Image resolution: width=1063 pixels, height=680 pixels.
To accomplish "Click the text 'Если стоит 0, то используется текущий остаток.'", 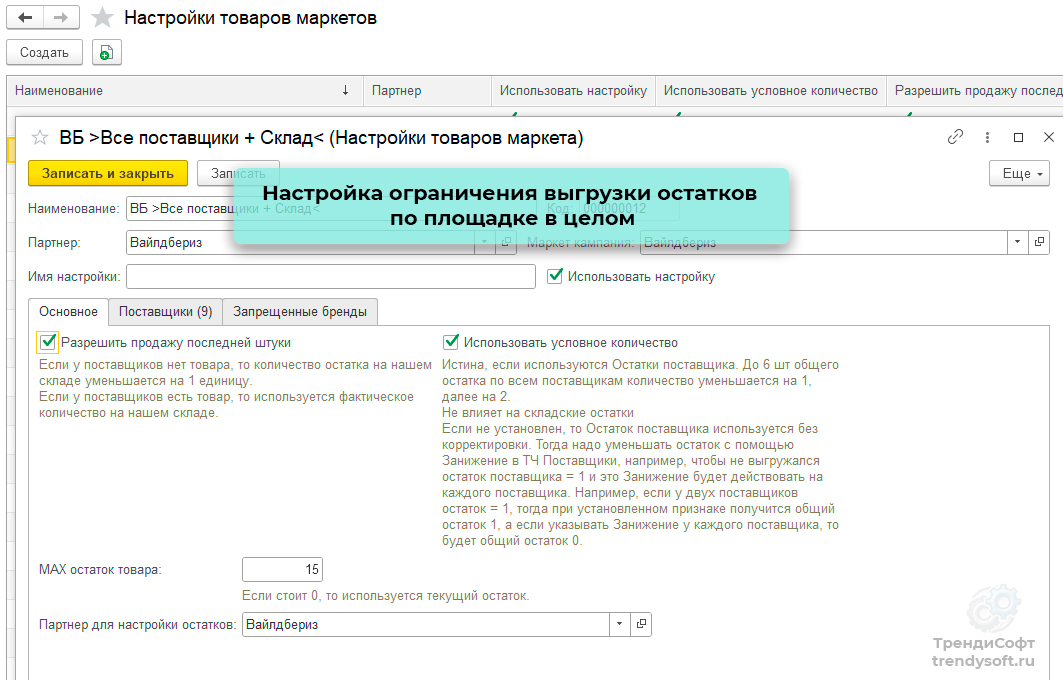I will coord(385,596).
